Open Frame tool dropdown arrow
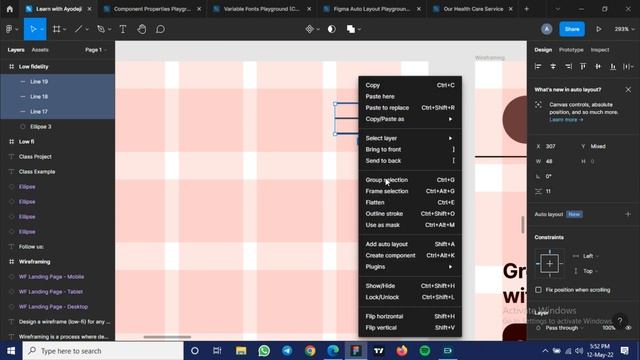640x360 pixels. 64,29
